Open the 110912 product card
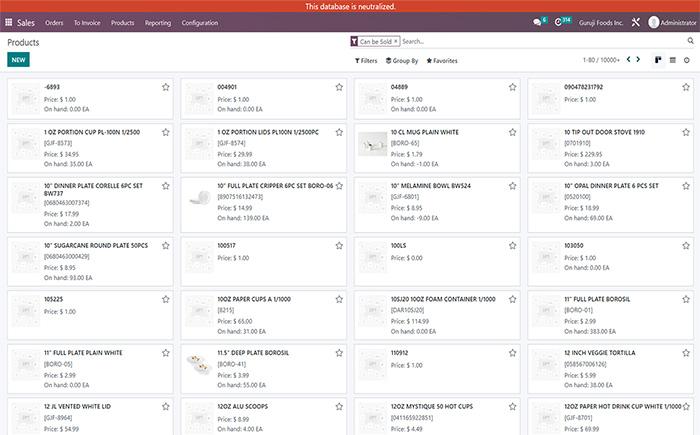Screen dimensions: 700x435 [437, 369]
